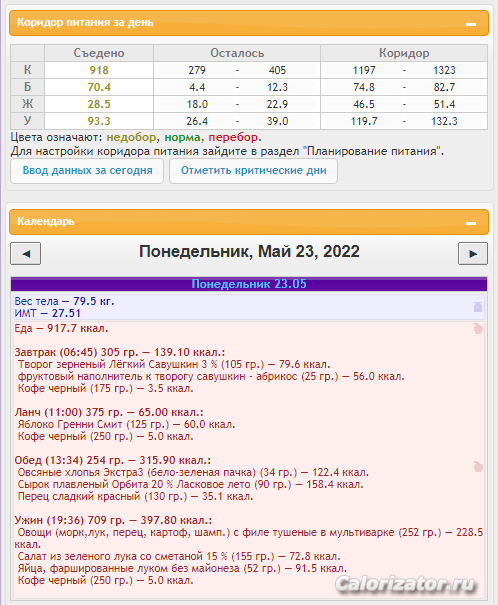The width and height of the screenshot is (498, 605).
Task: Open the Вес тела 79.5 кг entry
Action: point(64,301)
